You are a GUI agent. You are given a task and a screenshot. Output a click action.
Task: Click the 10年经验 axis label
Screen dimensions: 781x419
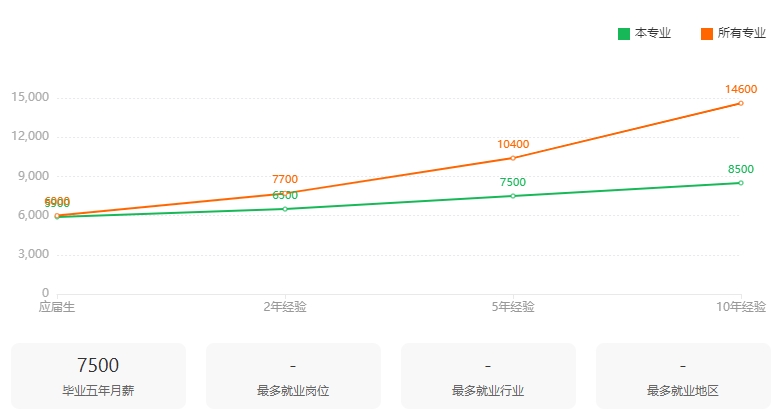click(741, 307)
